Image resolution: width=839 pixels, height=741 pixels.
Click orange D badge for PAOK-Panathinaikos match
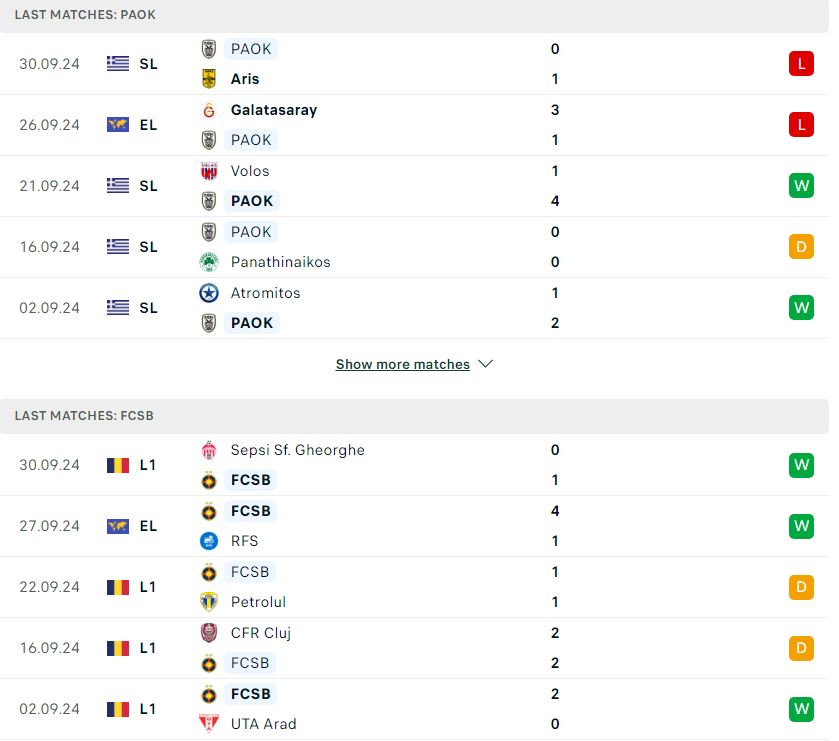coord(801,247)
